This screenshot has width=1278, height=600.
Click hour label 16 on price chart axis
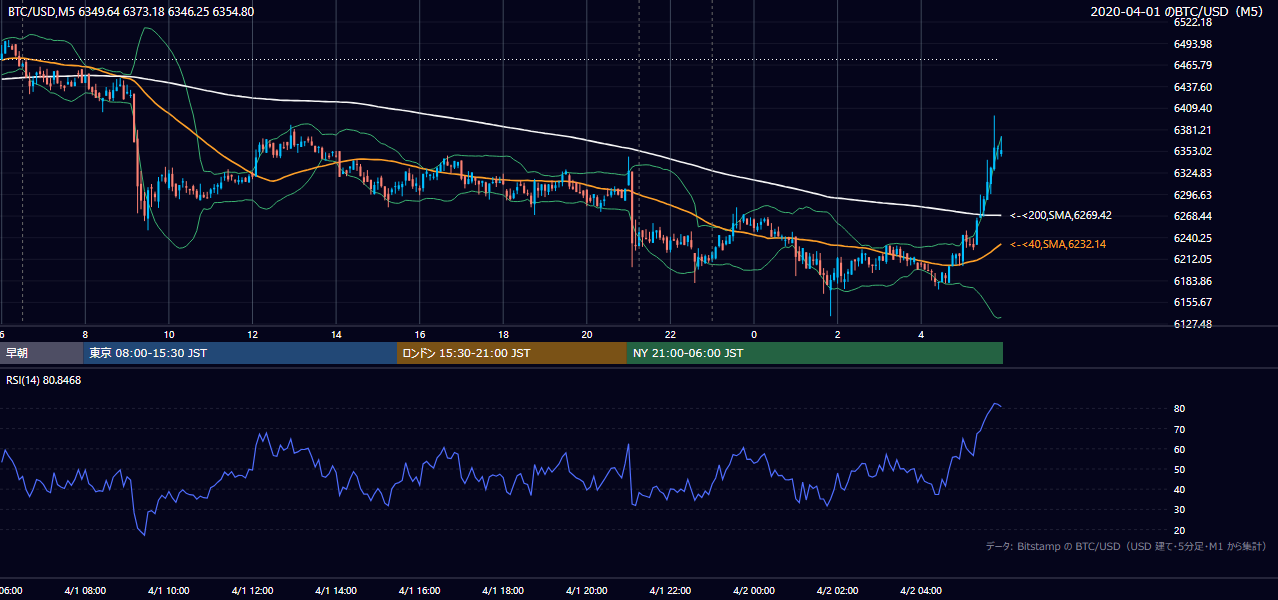[x=420, y=334]
